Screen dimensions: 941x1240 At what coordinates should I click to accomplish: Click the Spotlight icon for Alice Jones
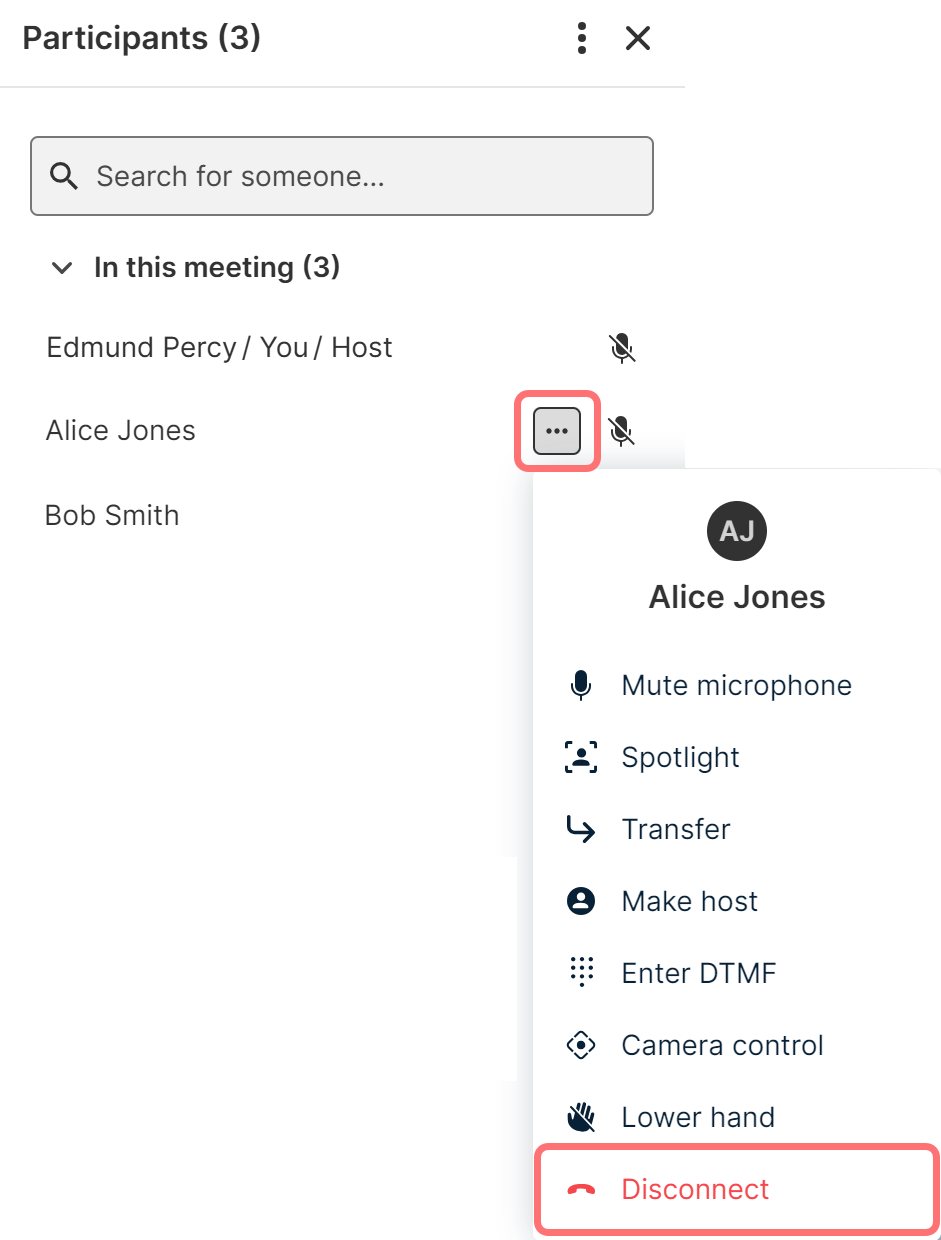(581, 757)
